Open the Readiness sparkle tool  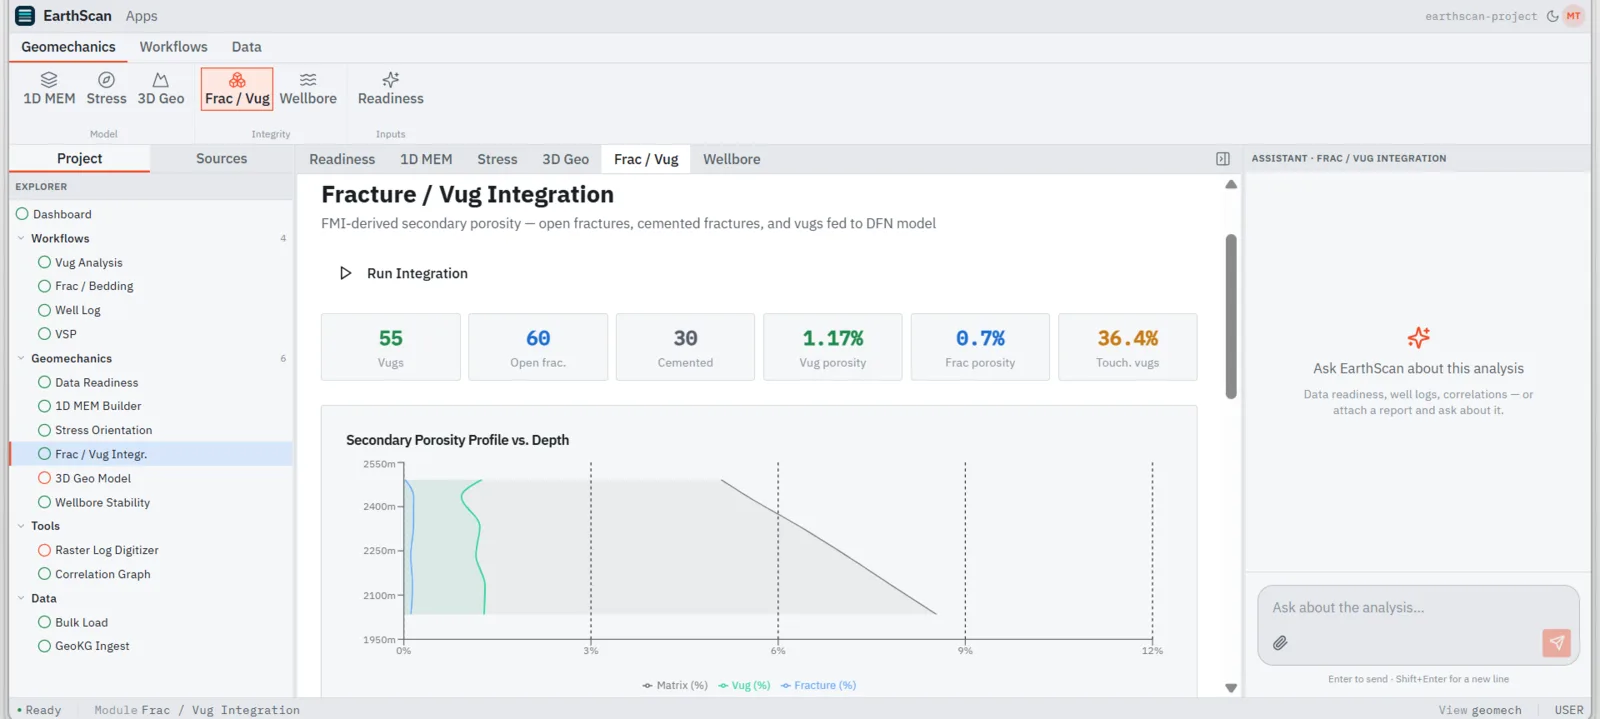391,88
